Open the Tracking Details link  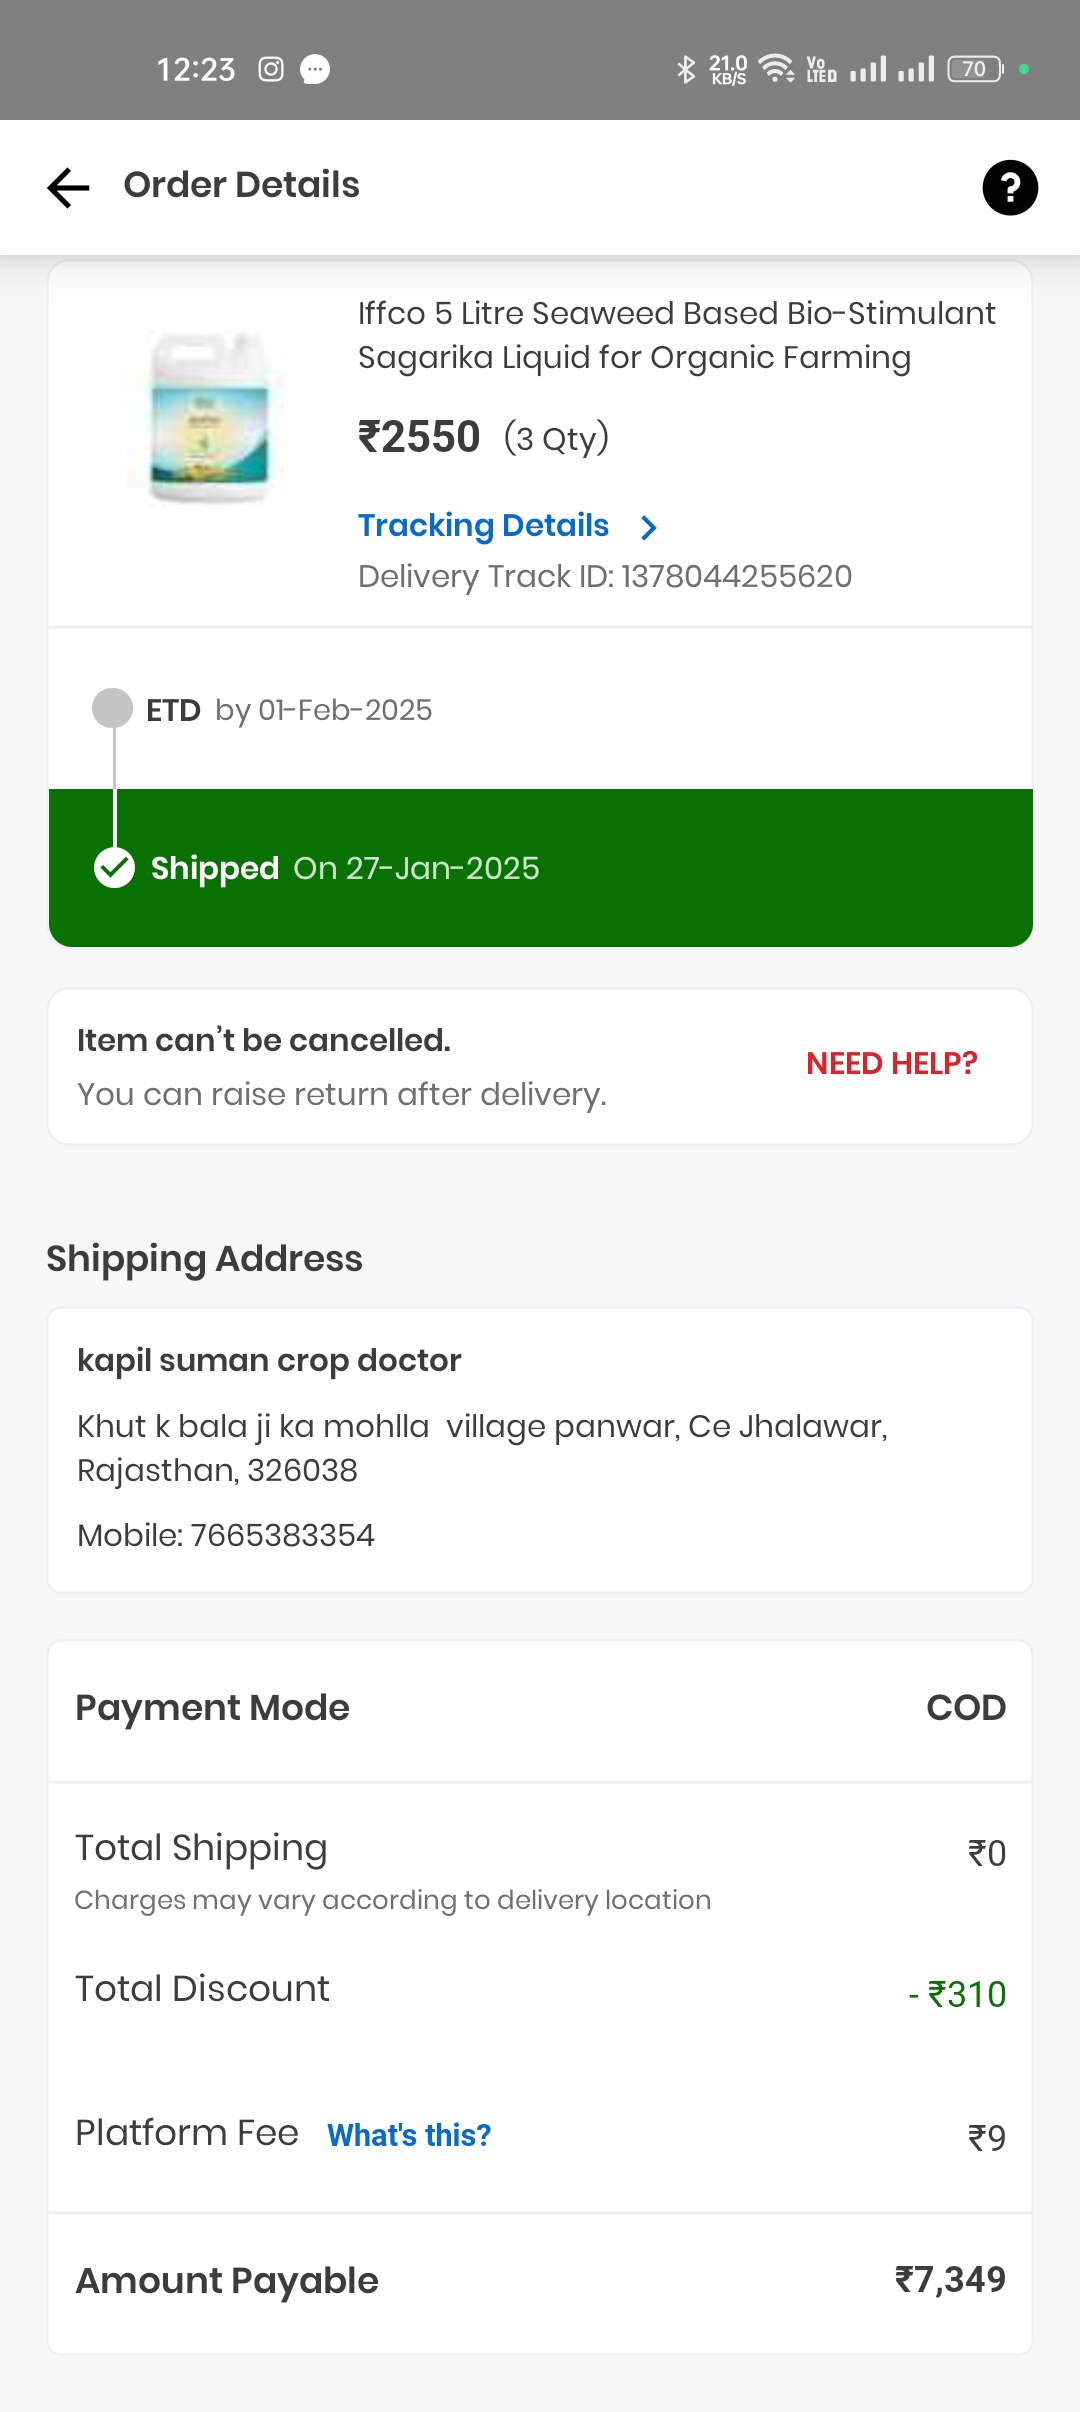(483, 526)
